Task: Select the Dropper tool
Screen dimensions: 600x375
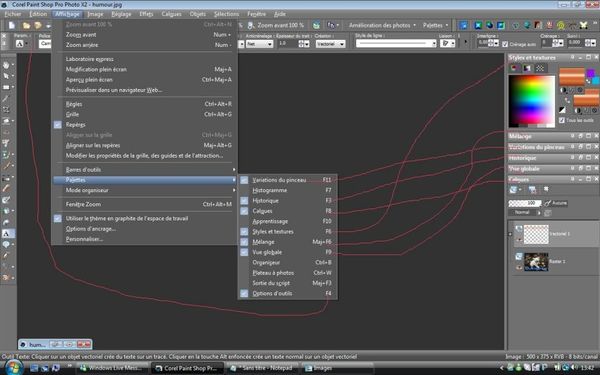Action: [6, 99]
